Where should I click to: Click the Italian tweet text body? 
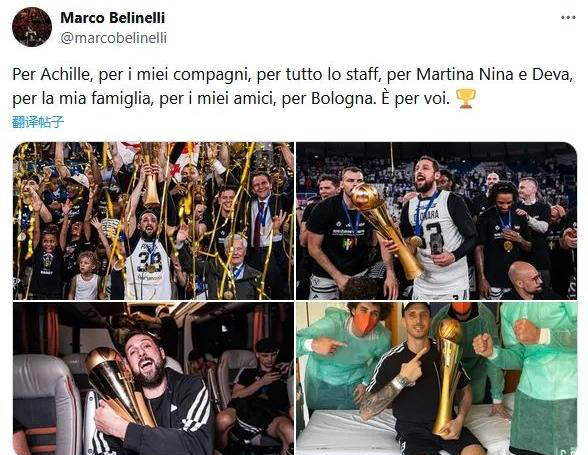(x=292, y=87)
